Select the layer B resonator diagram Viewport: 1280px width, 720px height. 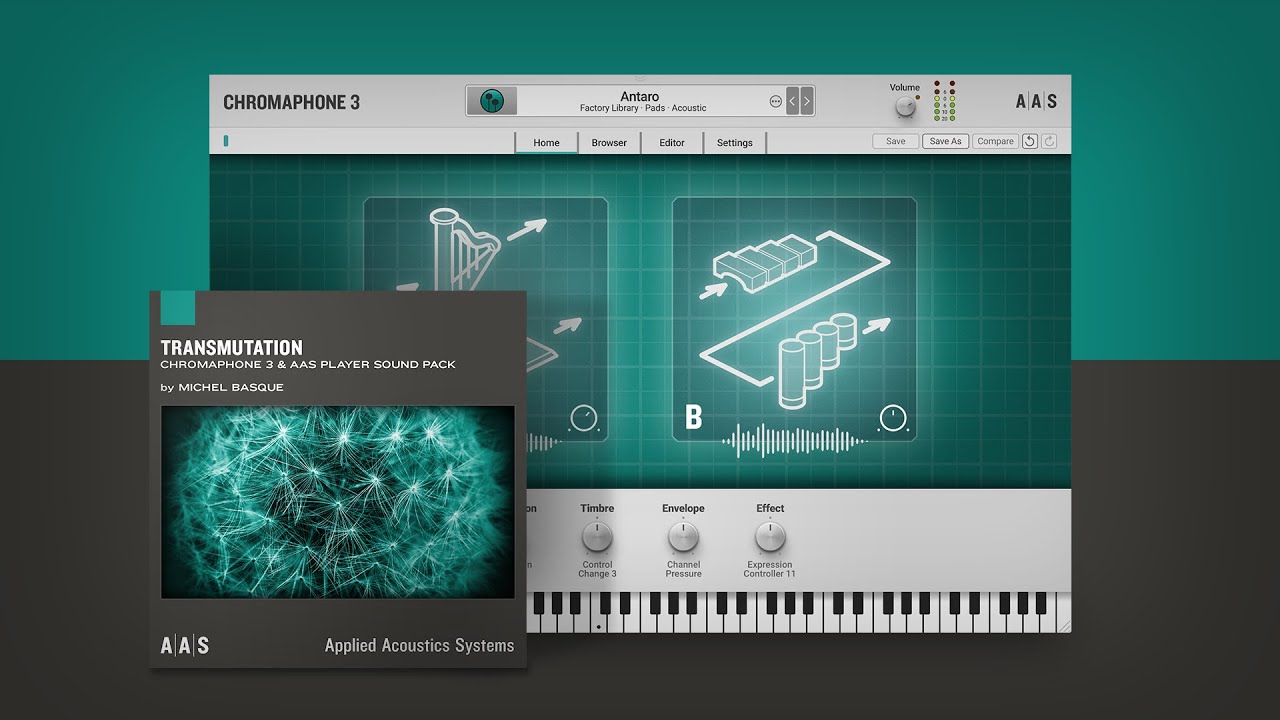(794, 319)
